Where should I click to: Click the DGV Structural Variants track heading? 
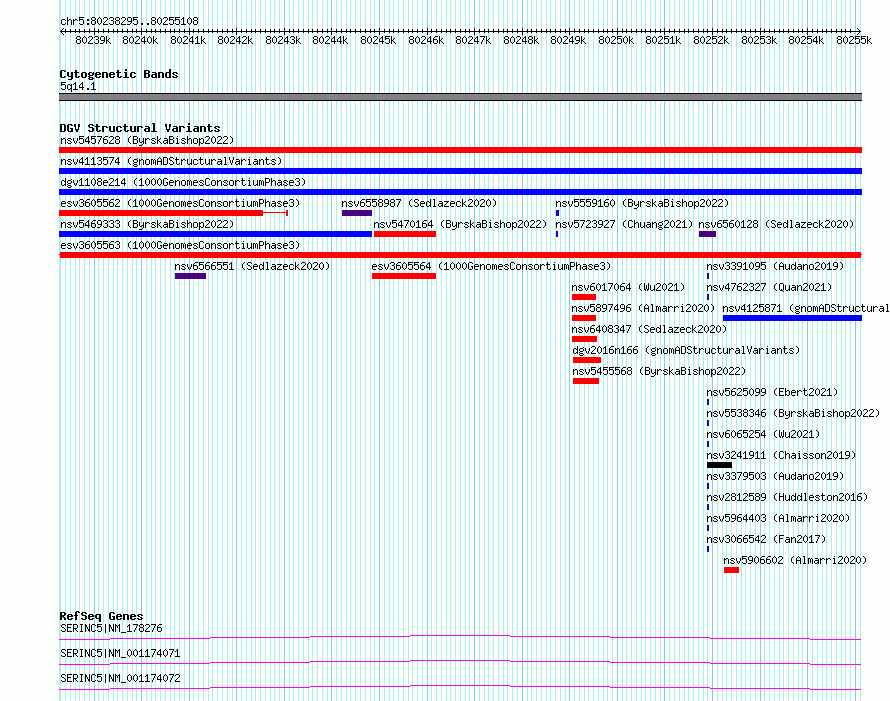coord(140,128)
